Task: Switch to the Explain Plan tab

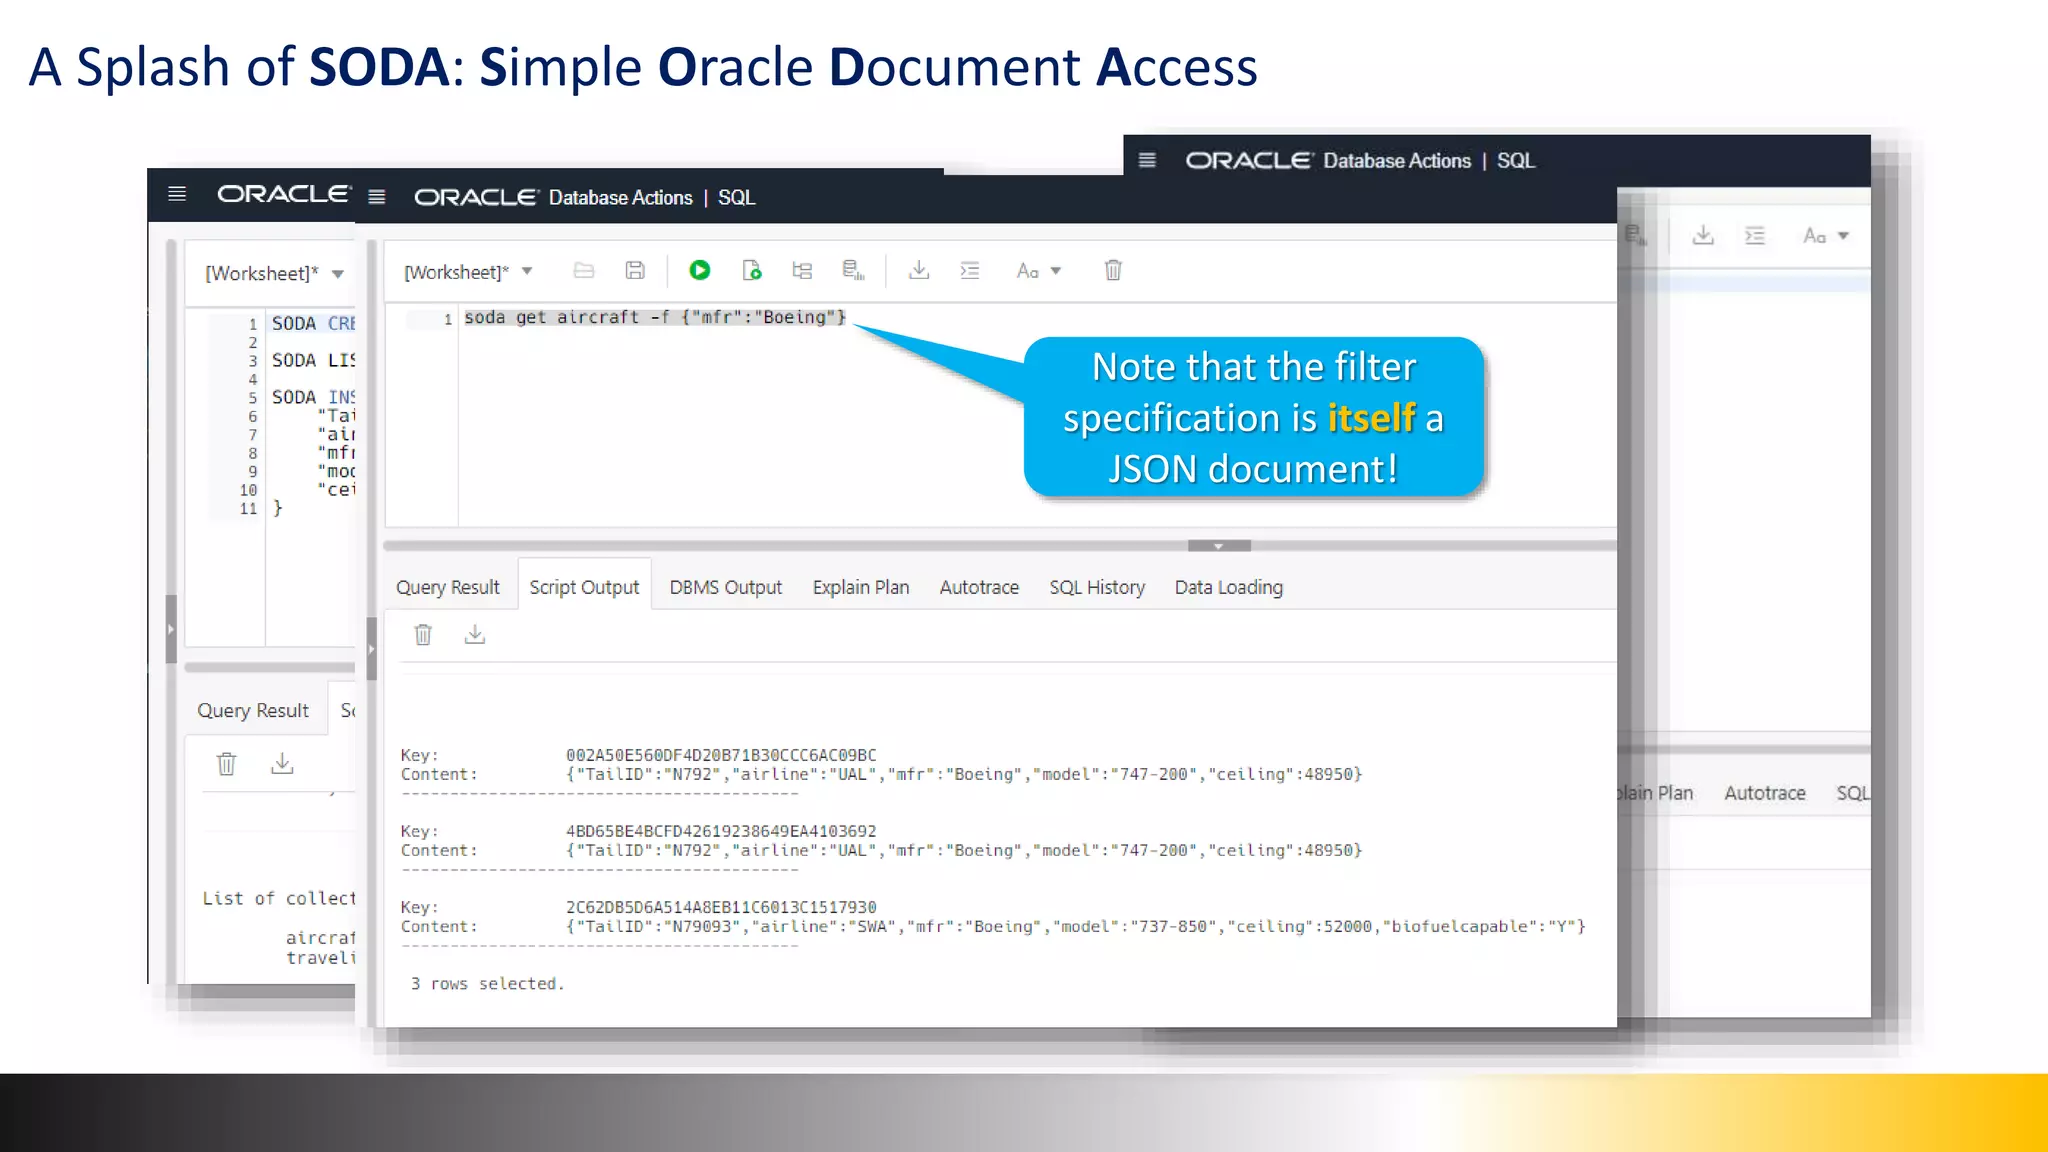Action: click(x=861, y=587)
